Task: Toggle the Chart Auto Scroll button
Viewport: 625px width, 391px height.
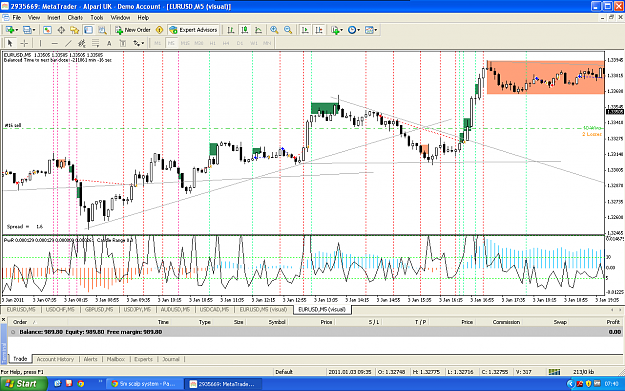Action: (x=305, y=30)
